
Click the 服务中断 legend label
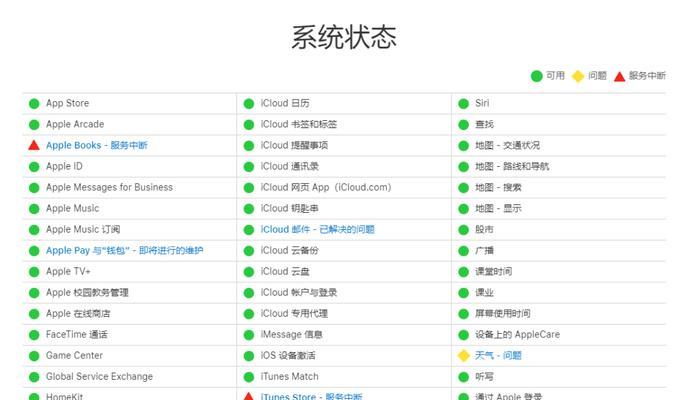point(647,76)
